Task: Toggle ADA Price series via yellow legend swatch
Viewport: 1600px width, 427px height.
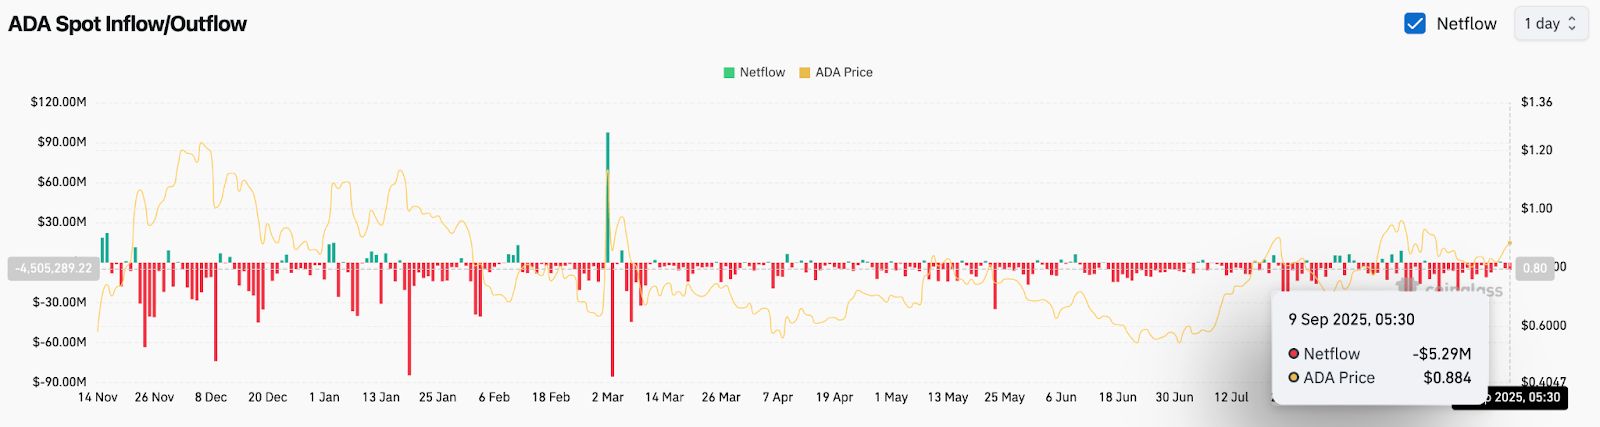Action: tap(804, 72)
